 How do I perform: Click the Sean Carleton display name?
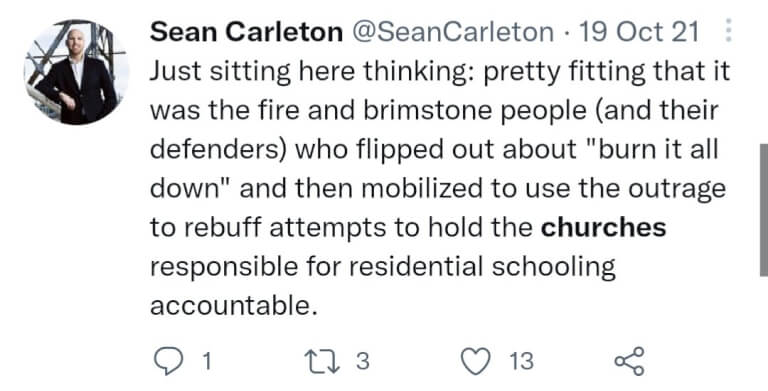(x=246, y=32)
